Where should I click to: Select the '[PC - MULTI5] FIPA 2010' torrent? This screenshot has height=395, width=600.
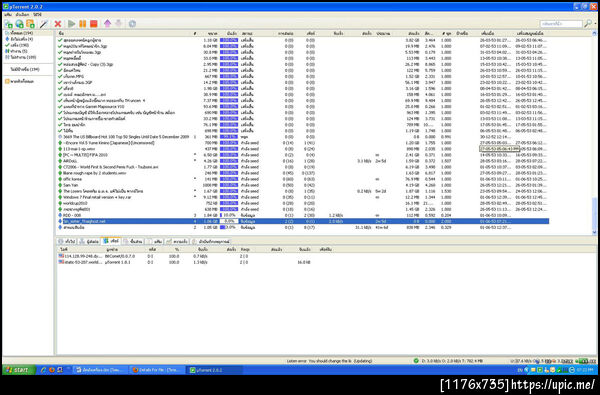[302, 155]
